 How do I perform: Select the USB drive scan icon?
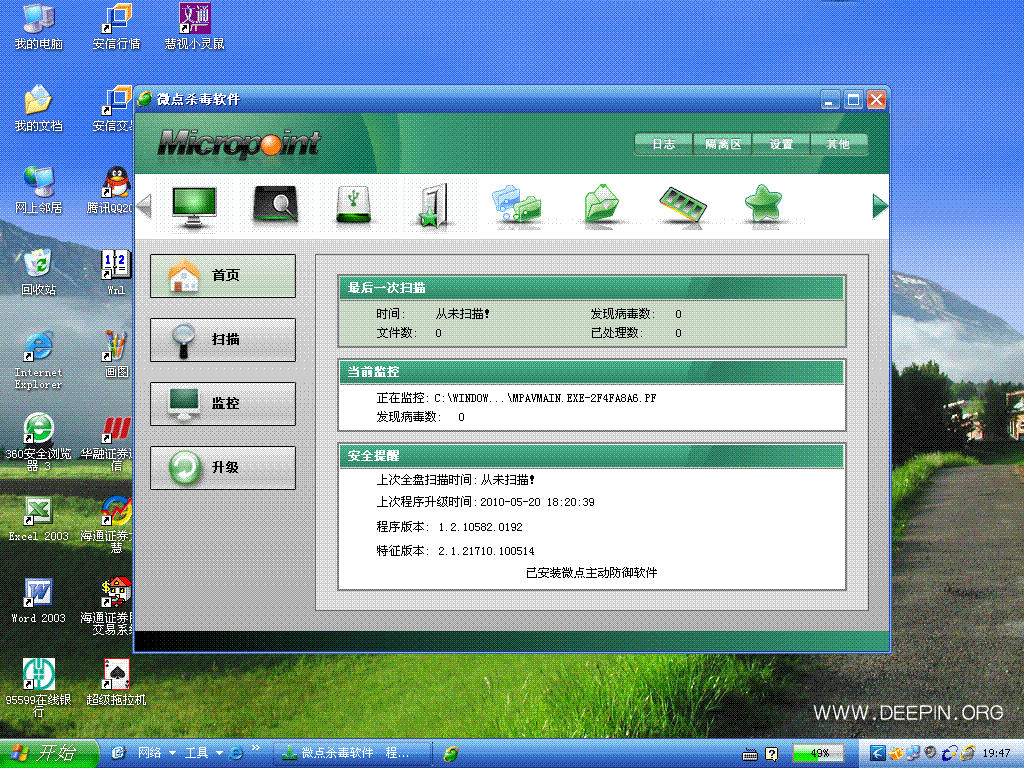353,204
